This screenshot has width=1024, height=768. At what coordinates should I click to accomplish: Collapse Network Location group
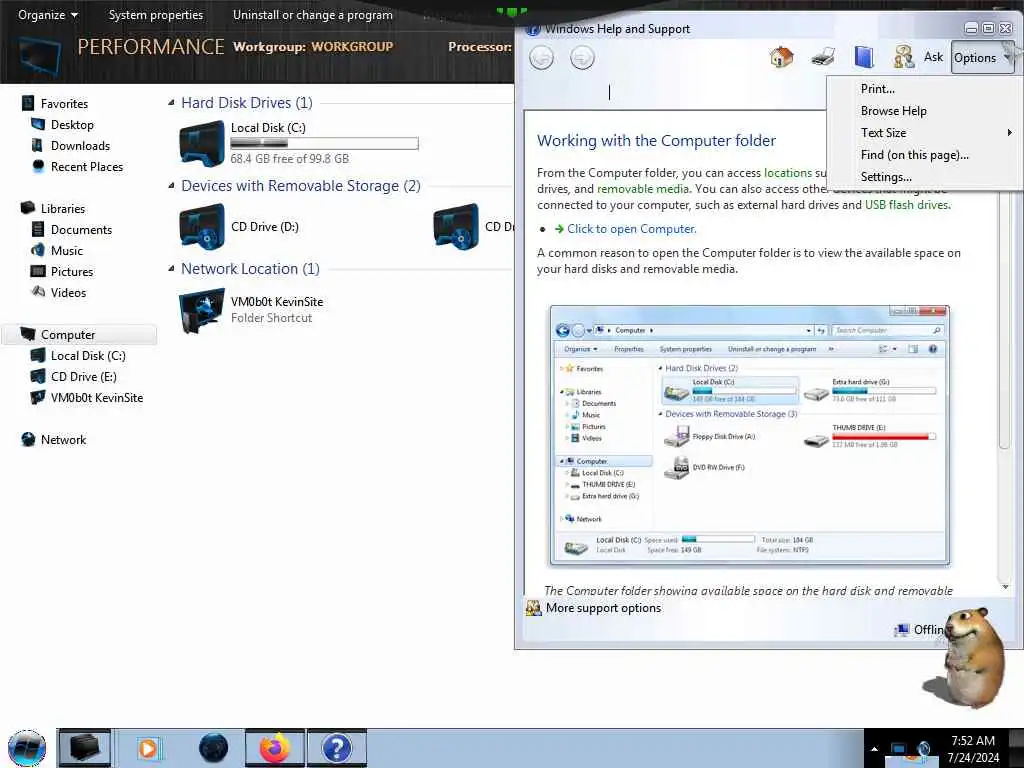coord(171,268)
